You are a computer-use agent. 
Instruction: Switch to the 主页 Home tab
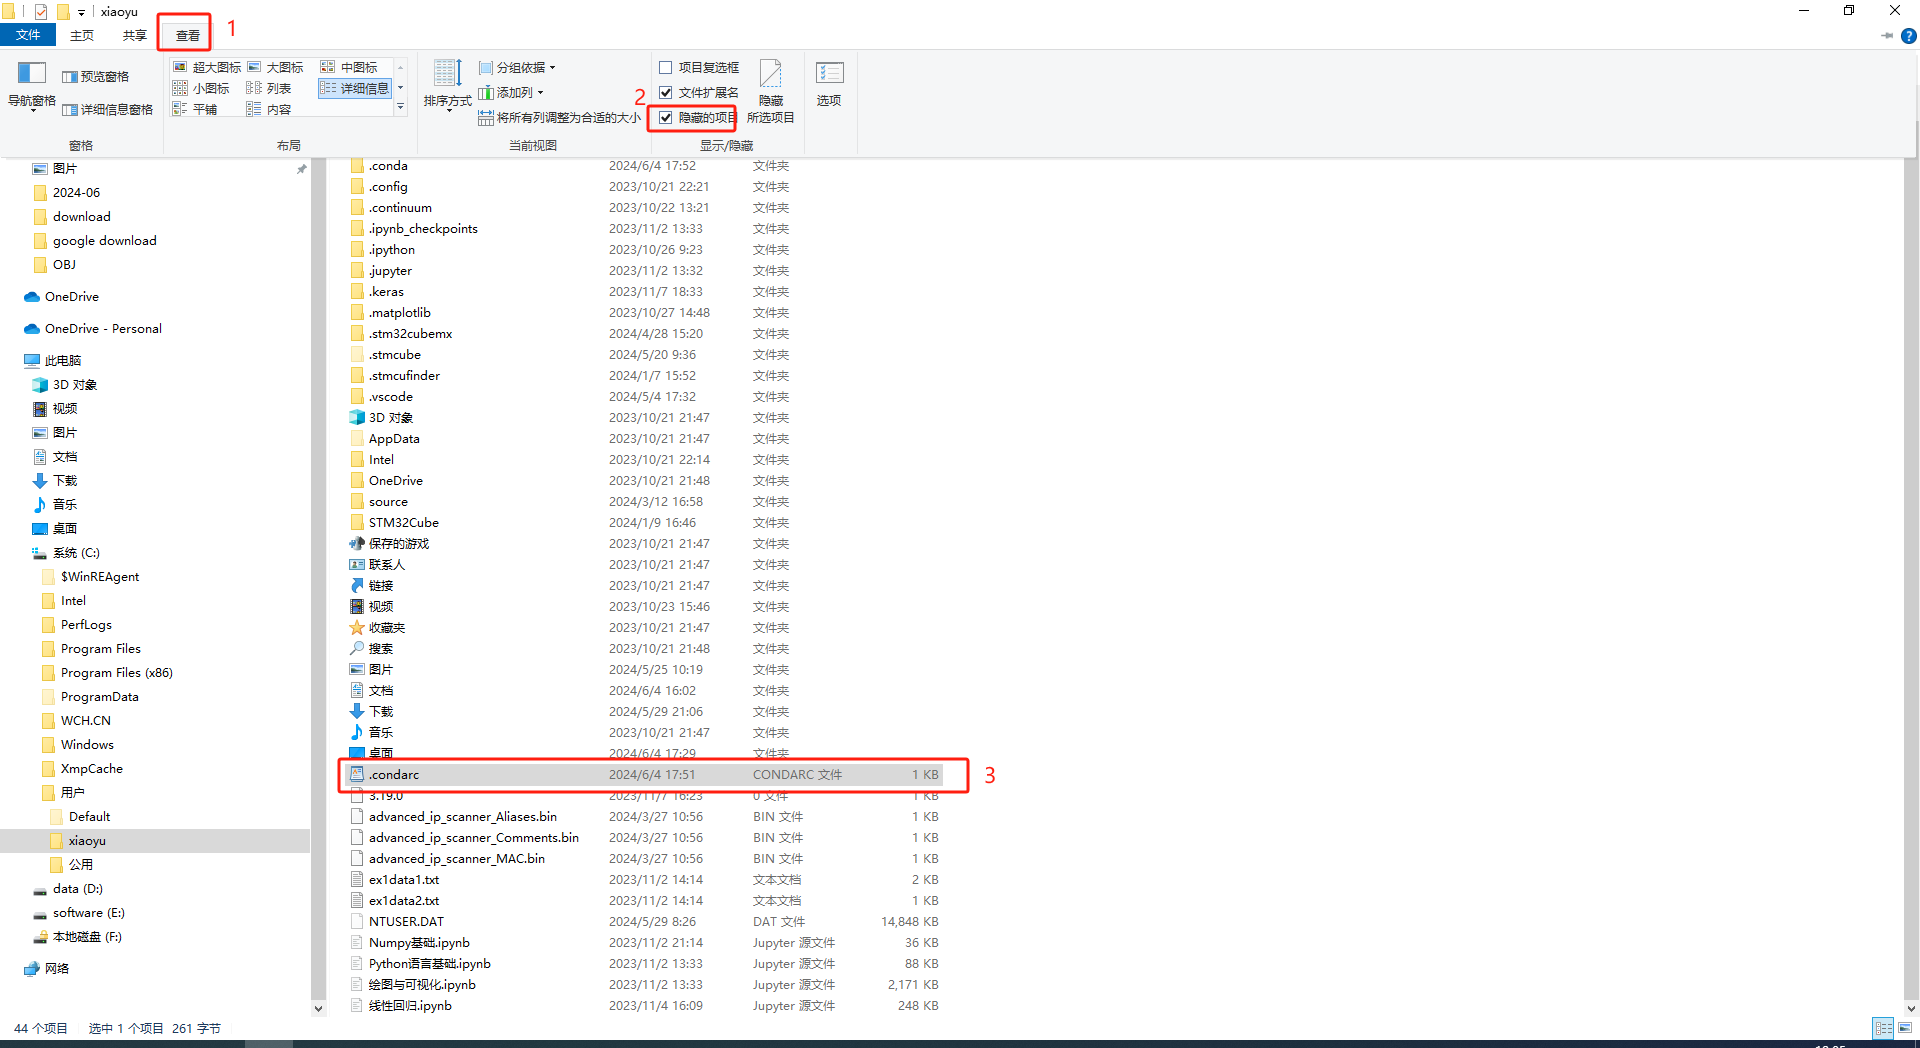click(82, 35)
